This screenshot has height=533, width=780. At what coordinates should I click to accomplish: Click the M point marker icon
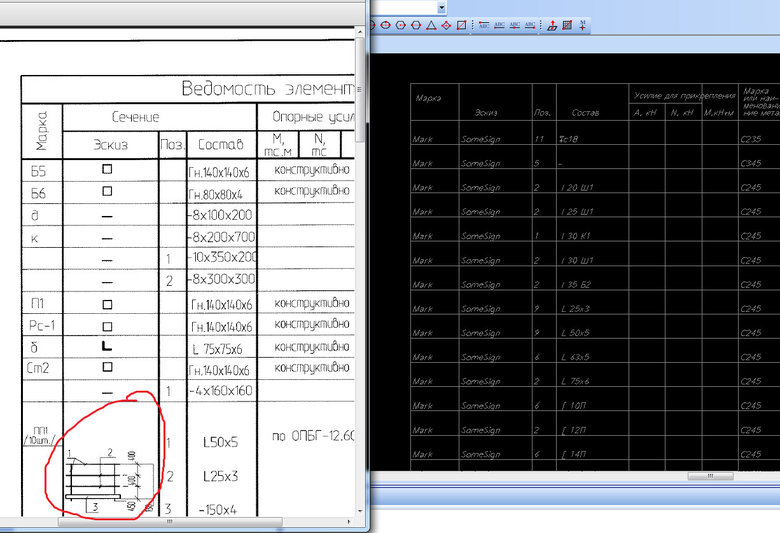583,25
